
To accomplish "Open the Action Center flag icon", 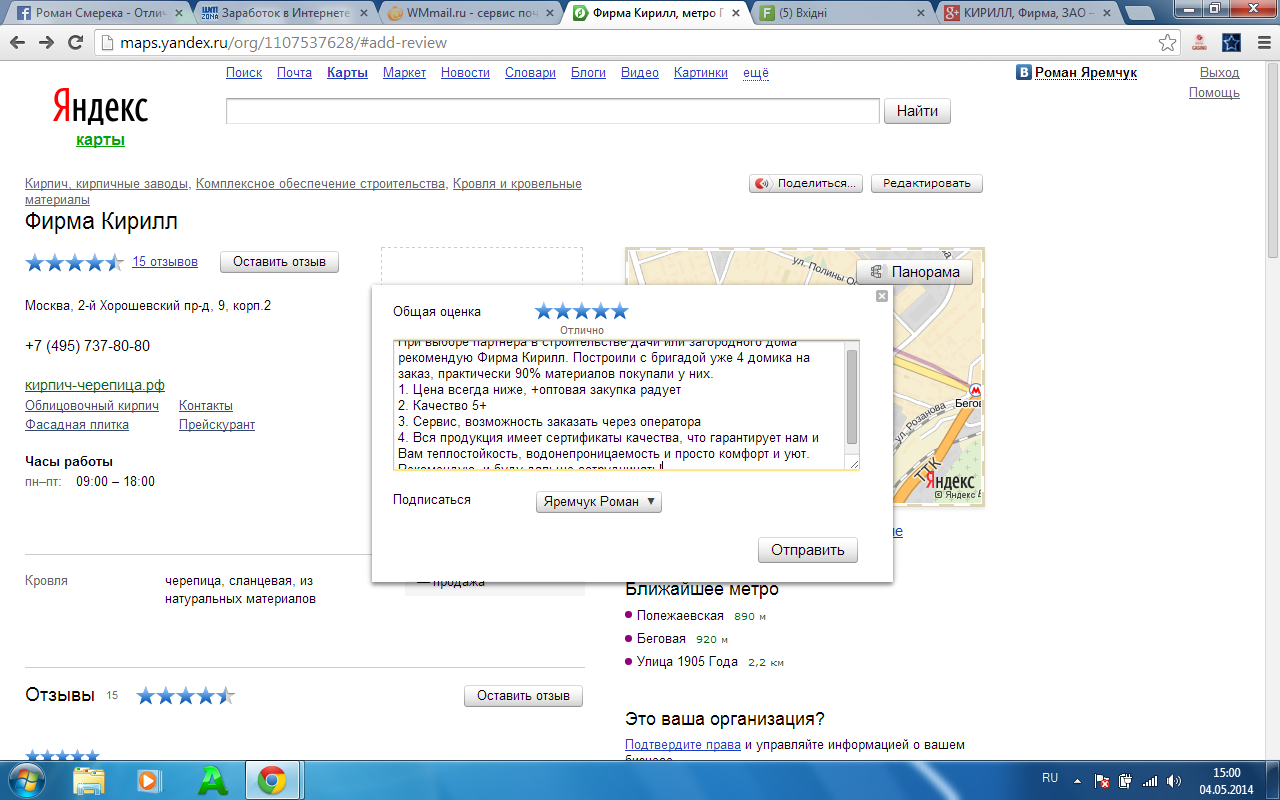I will point(1102,780).
